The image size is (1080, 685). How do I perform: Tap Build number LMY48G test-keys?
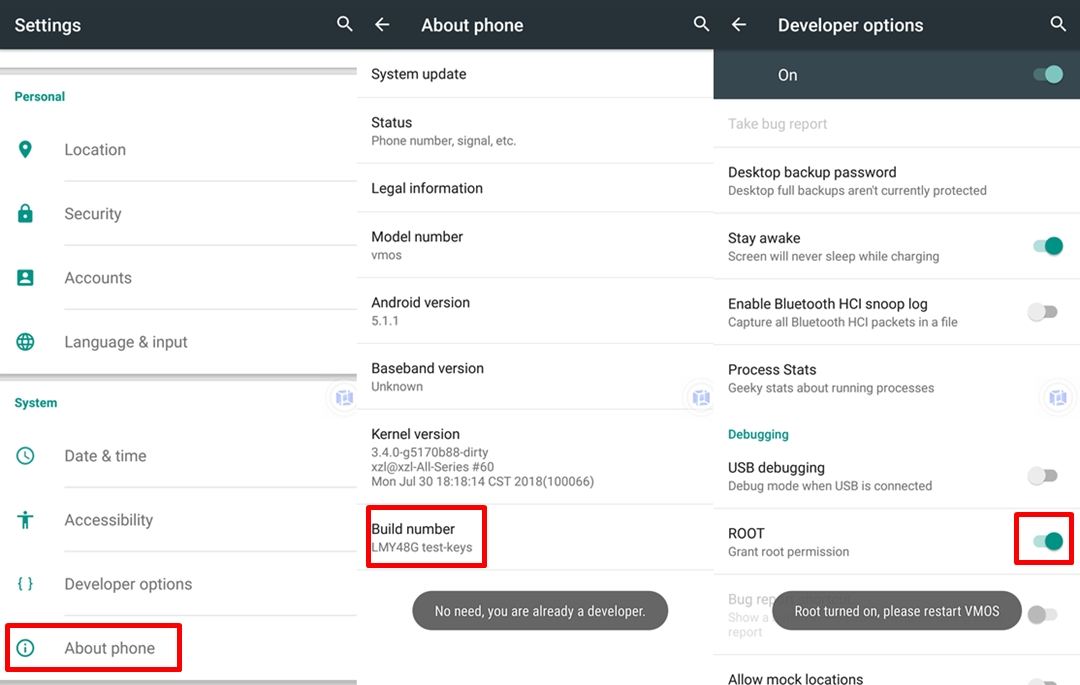pos(535,537)
